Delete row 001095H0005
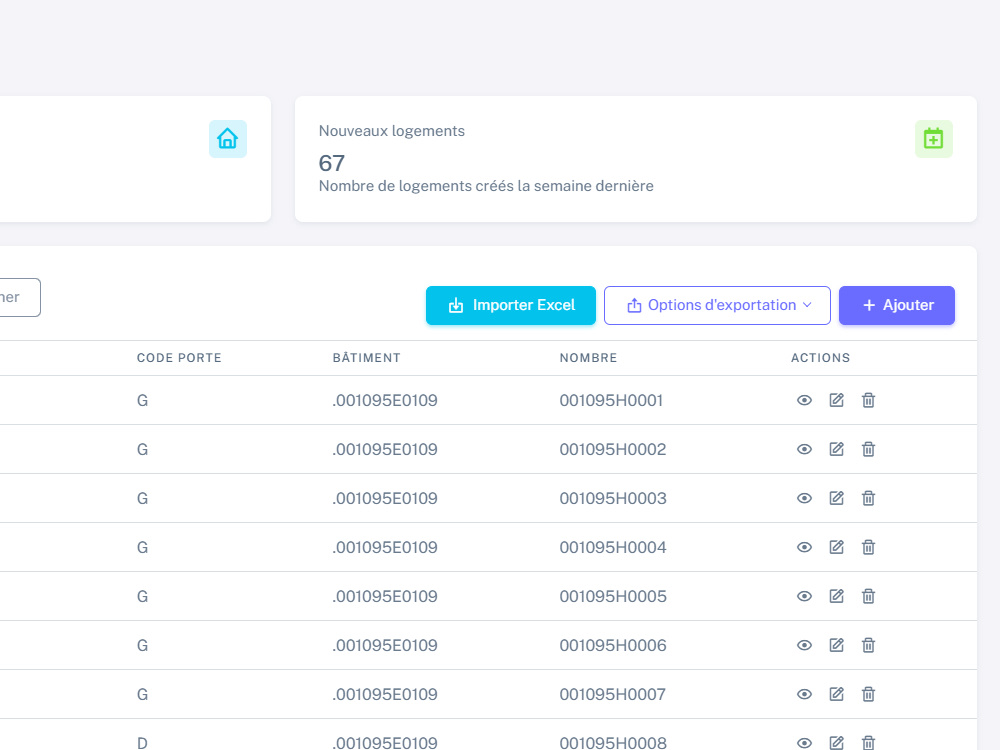1000x750 pixels. [x=868, y=596]
